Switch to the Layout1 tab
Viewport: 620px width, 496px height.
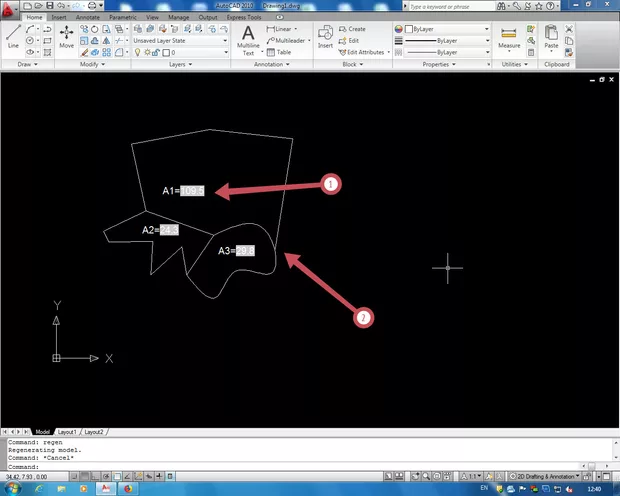[66, 432]
